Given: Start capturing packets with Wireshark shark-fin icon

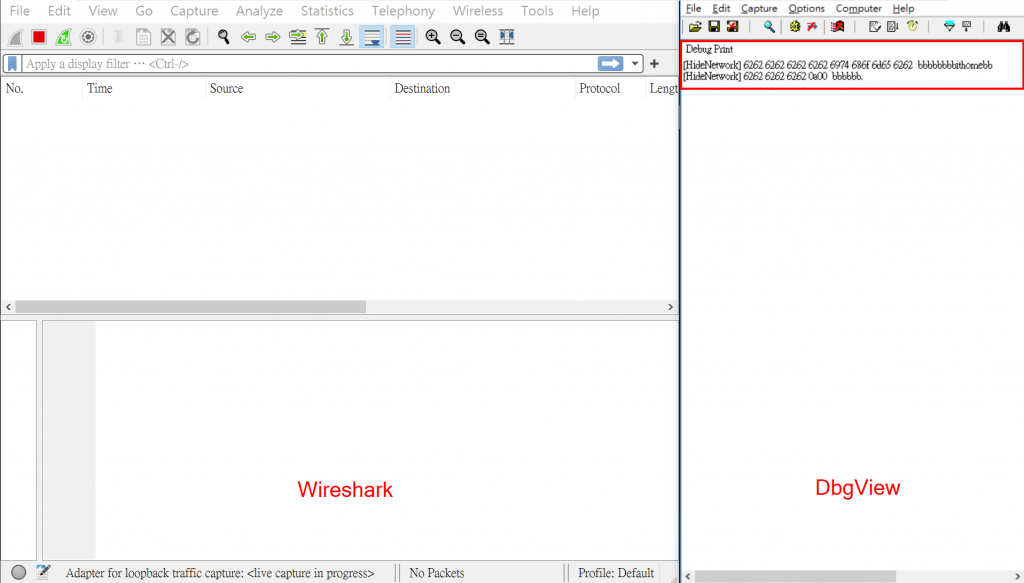Looking at the screenshot, I should [x=16, y=37].
